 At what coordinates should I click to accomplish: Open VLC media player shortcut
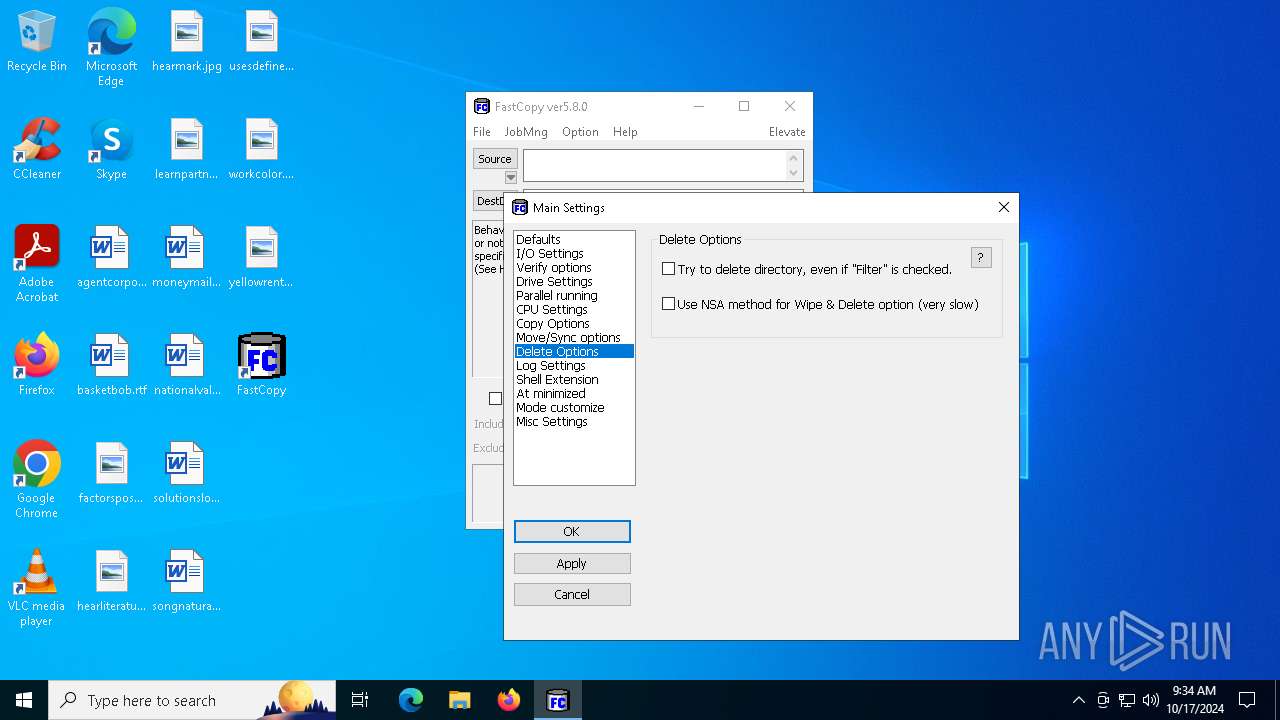click(x=37, y=588)
